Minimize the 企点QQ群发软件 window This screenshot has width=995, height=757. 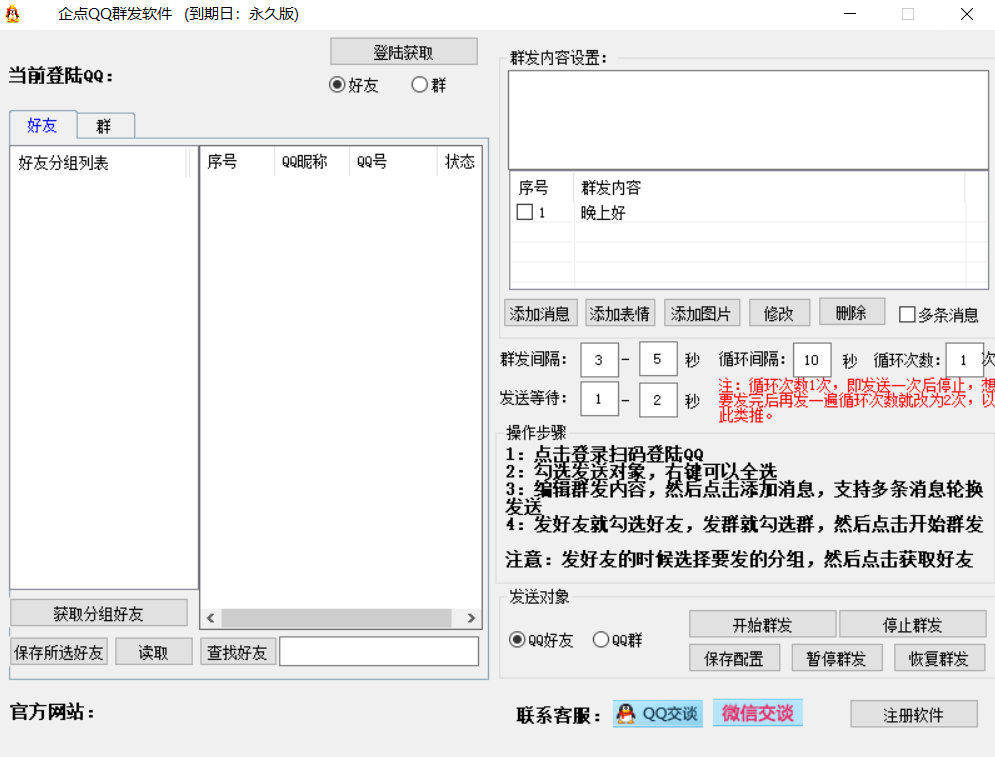850,14
